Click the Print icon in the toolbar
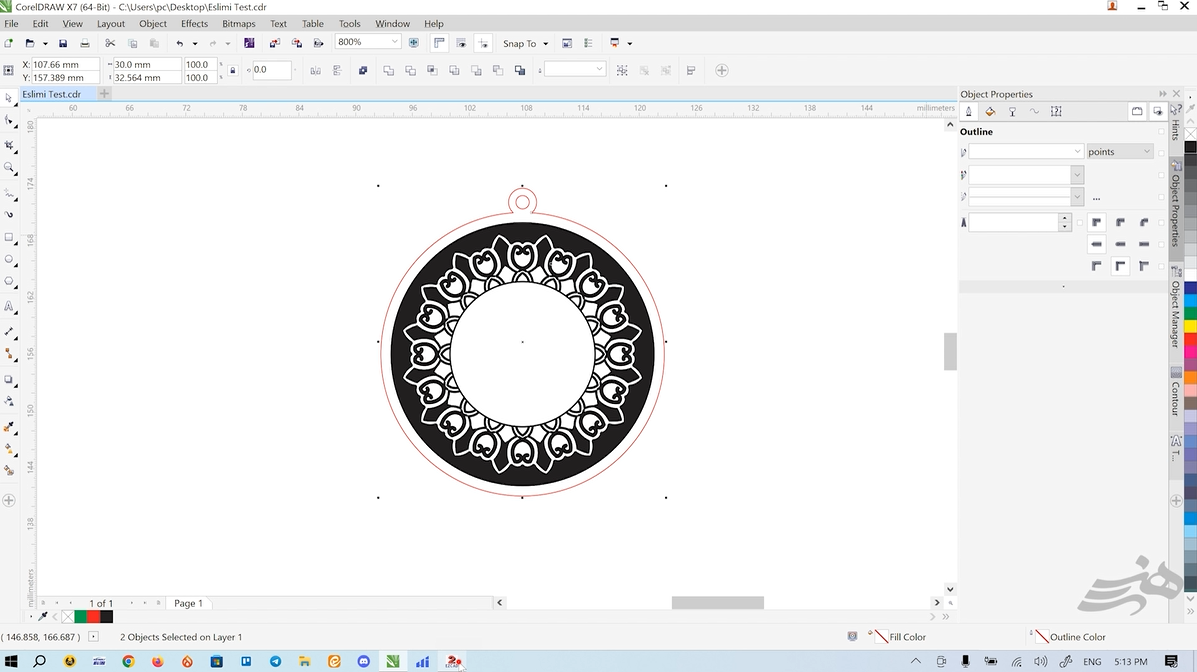 point(85,43)
